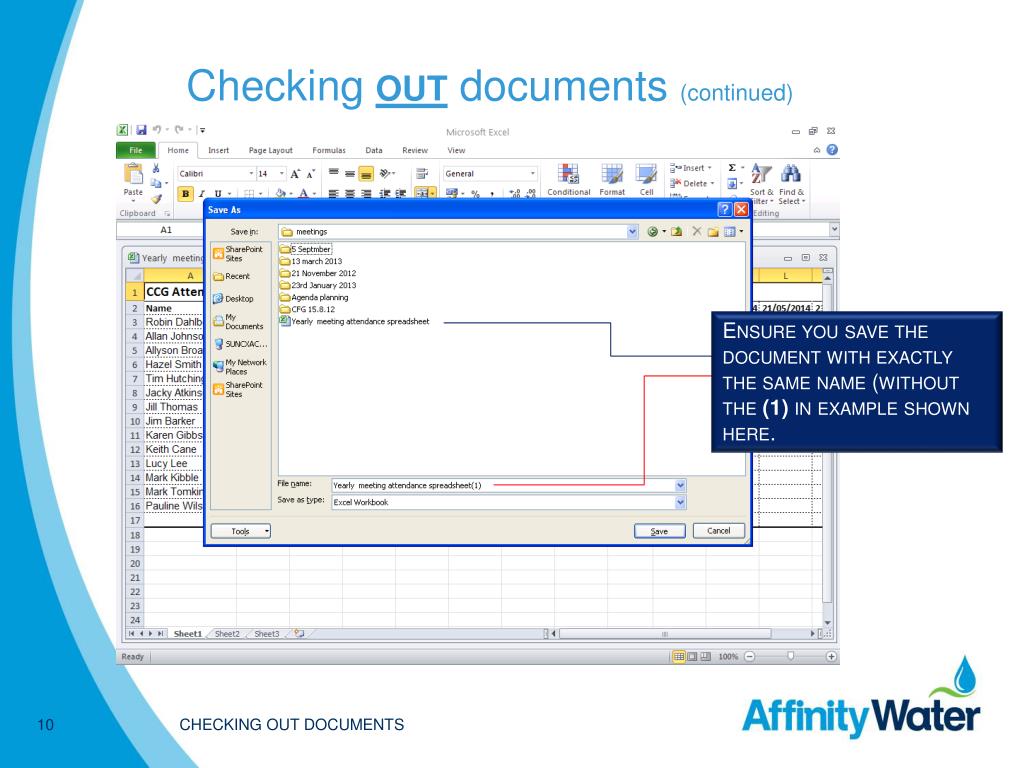Open the SUNCXAC computer in places bar
The image size is (1024, 768).
pos(240,344)
